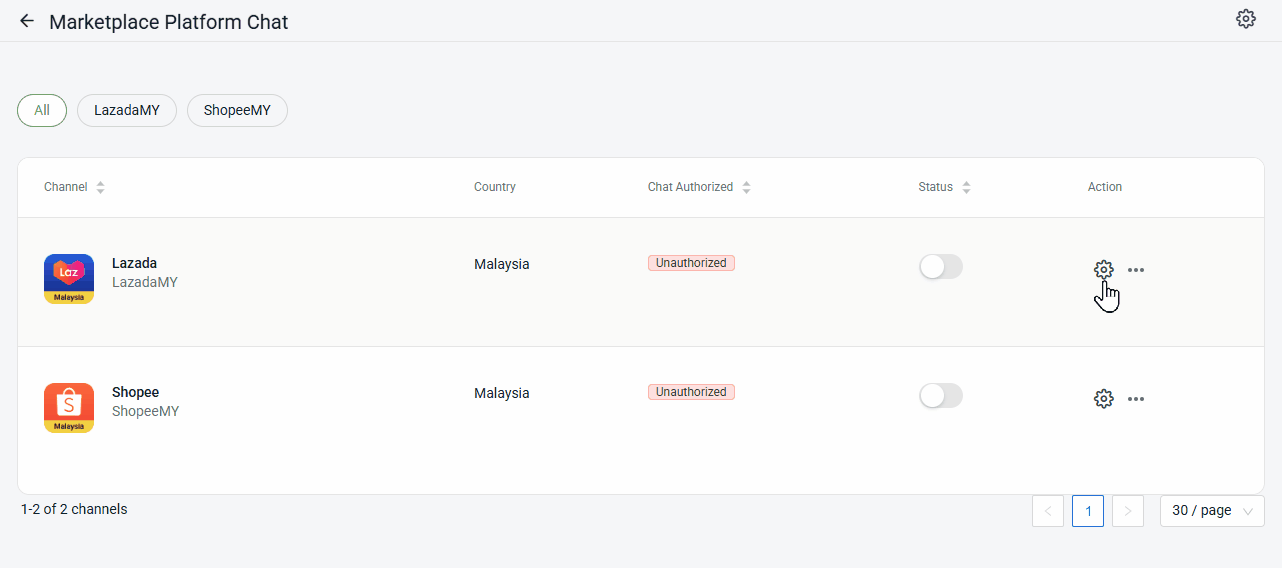1282x568 pixels.
Task: Open settings gear for the Lazada channel
Action: pos(1103,269)
